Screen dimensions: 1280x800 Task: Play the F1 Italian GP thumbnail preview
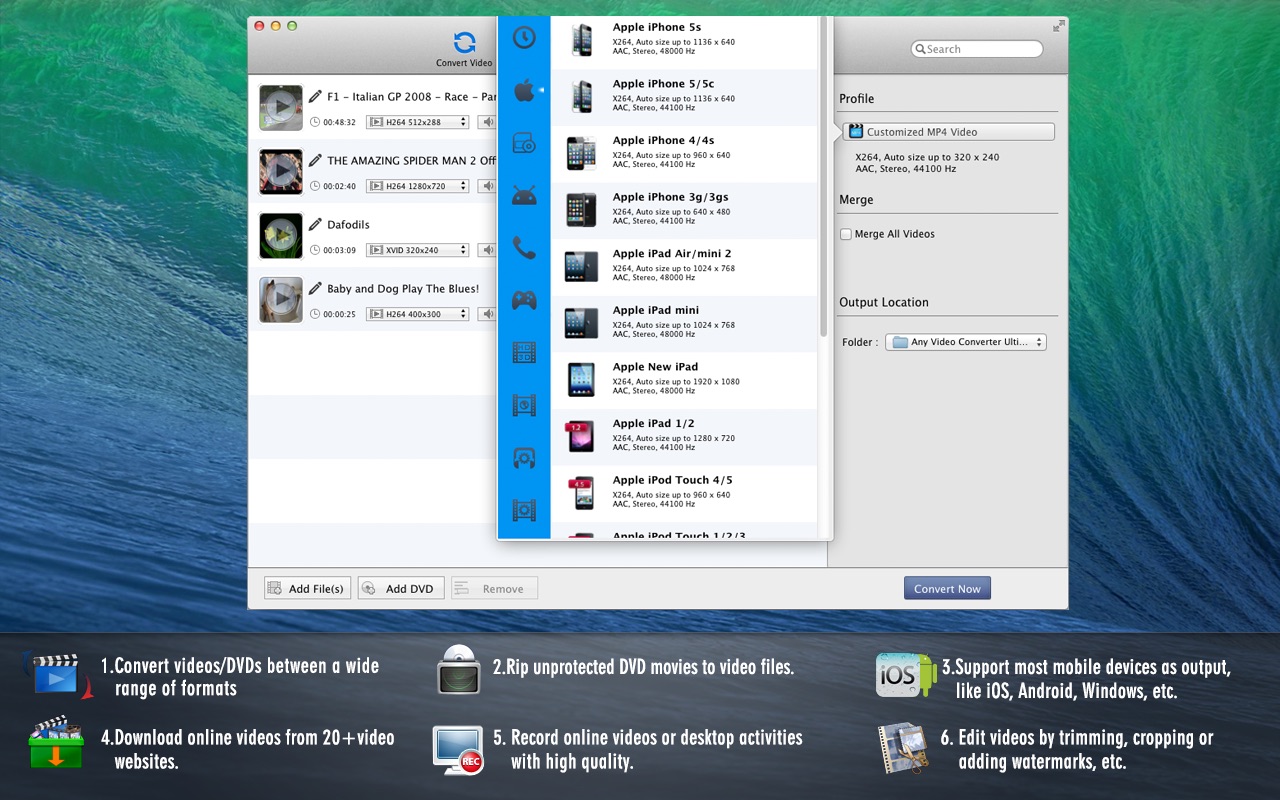click(281, 108)
